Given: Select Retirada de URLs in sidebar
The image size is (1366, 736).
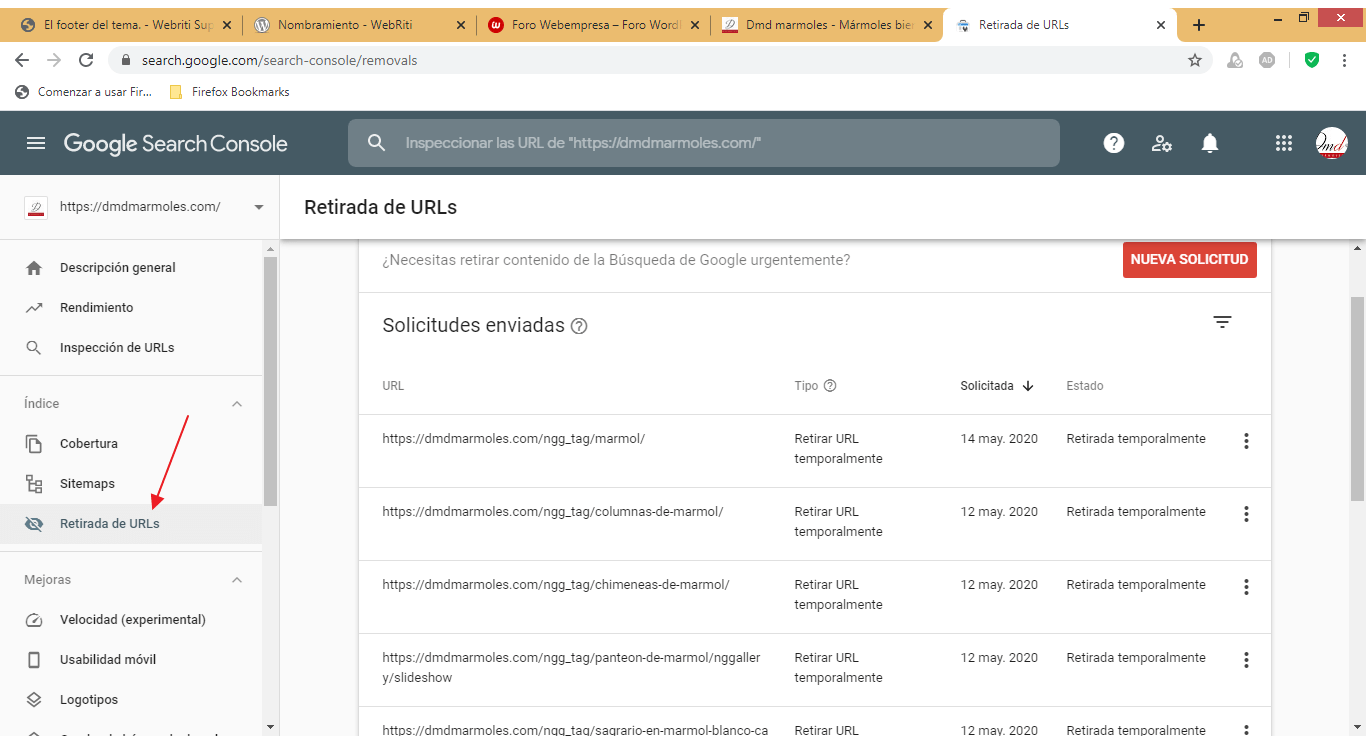Looking at the screenshot, I should pos(131,524).
